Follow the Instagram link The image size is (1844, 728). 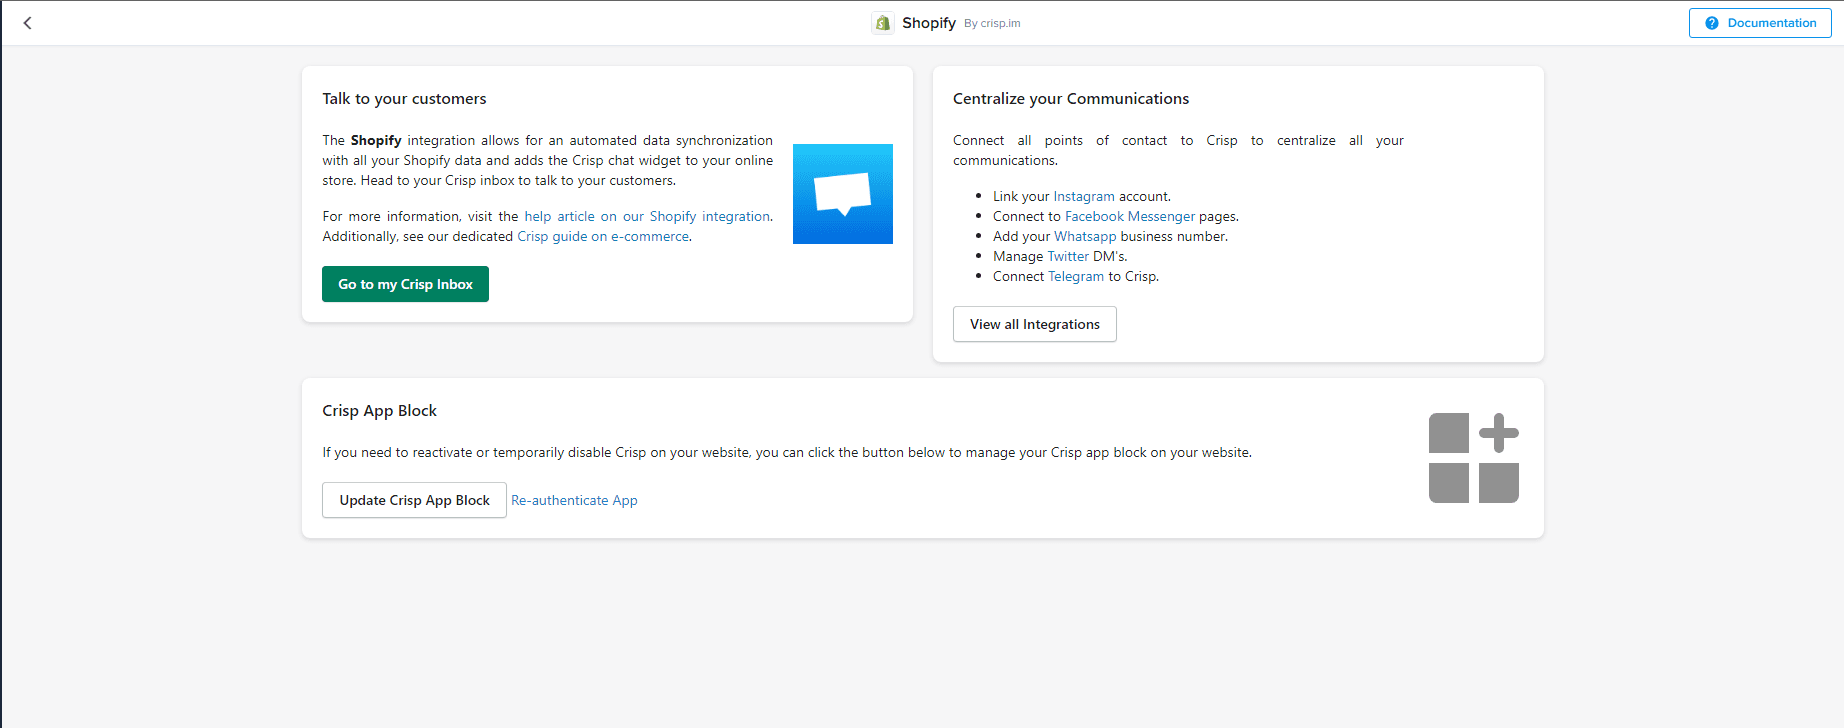pos(1084,196)
